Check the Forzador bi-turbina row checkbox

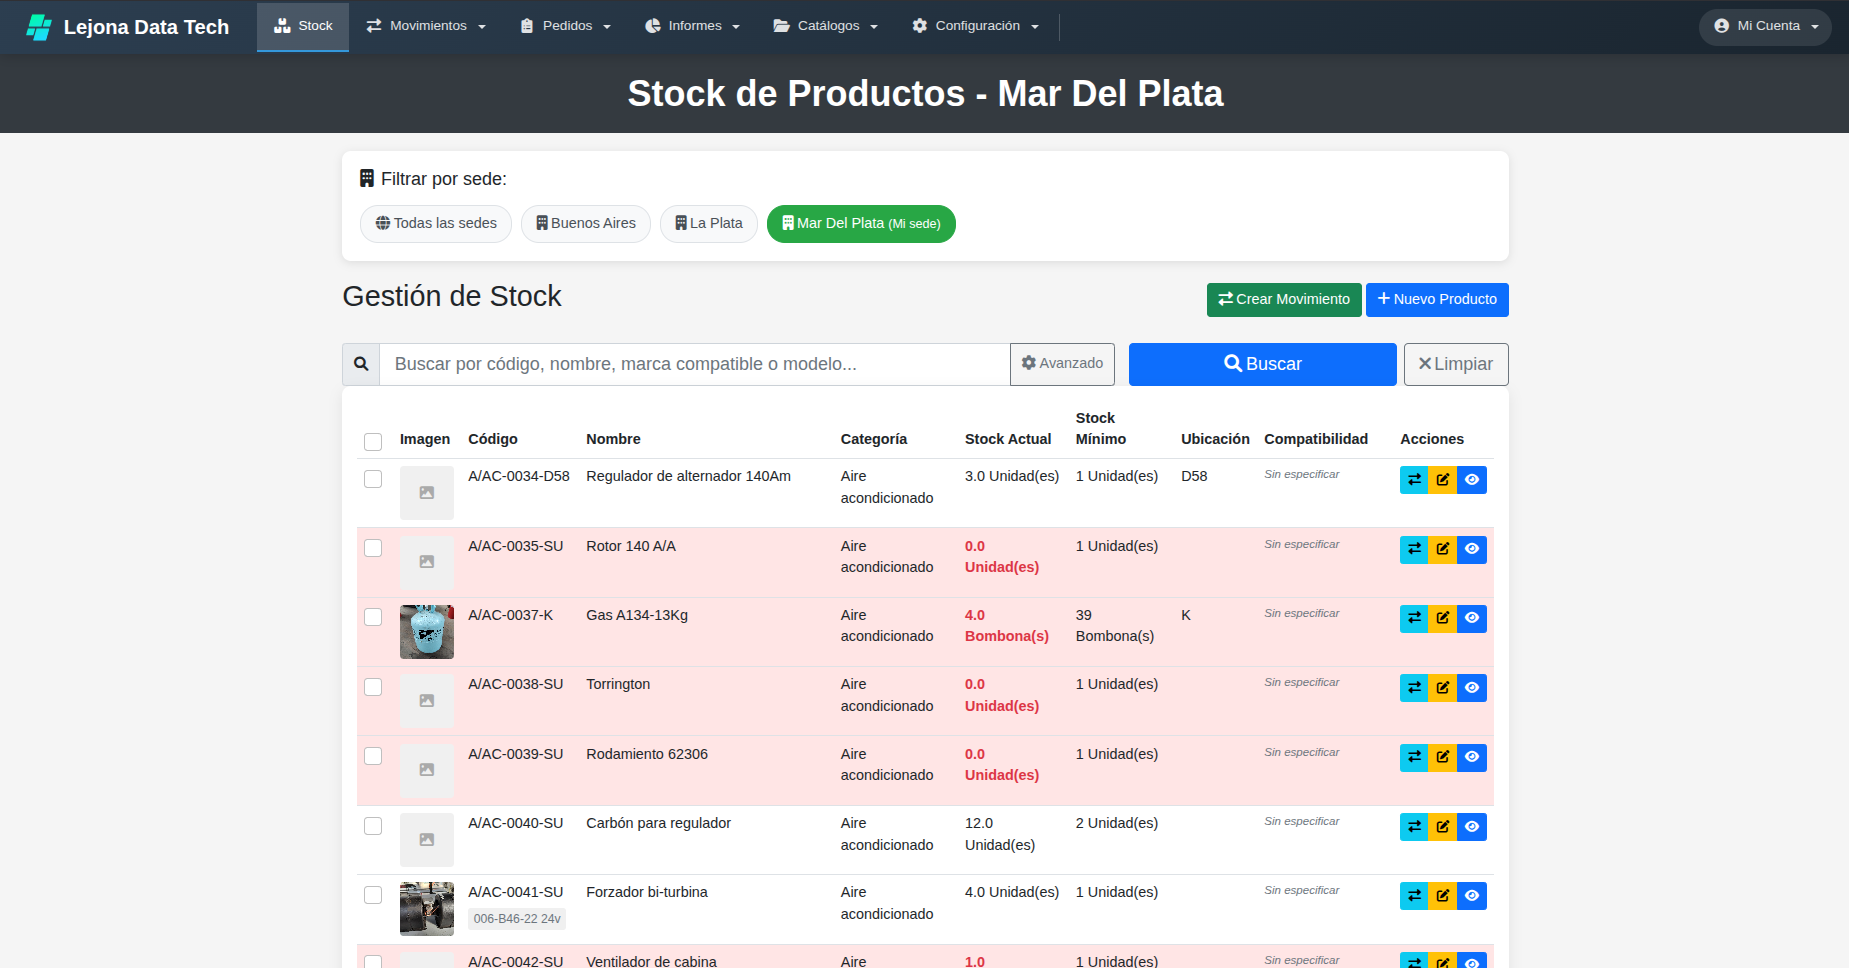pos(373,895)
